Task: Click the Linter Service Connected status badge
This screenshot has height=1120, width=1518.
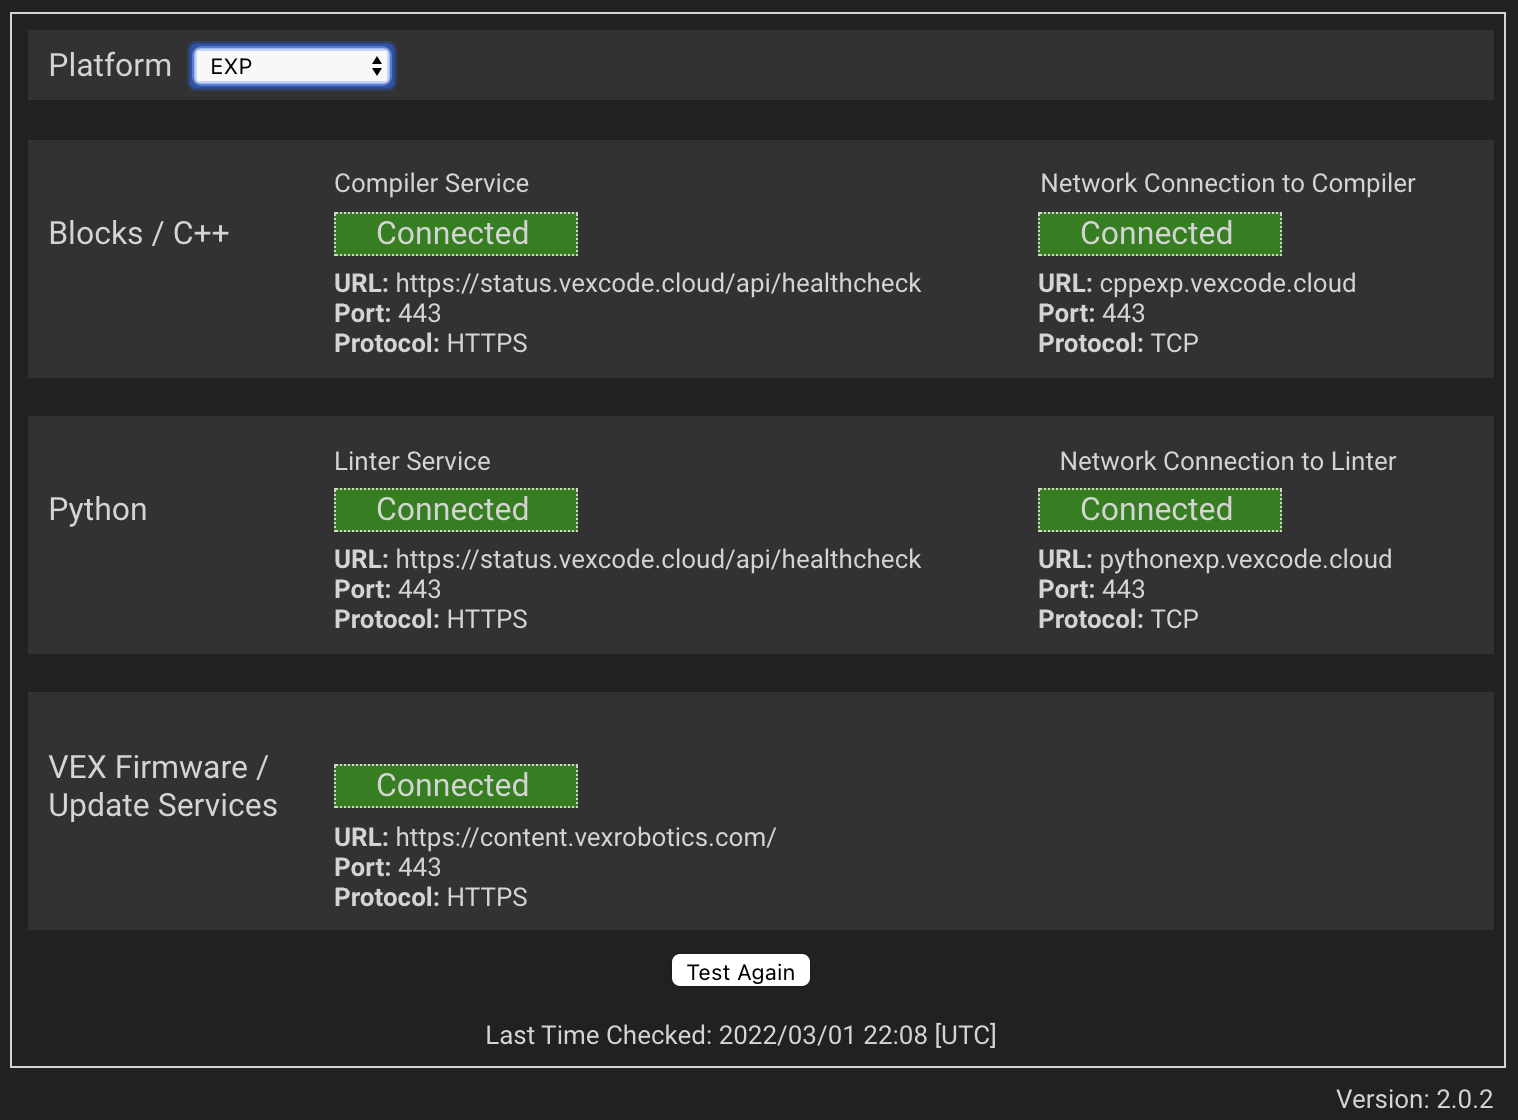Action: click(x=455, y=509)
